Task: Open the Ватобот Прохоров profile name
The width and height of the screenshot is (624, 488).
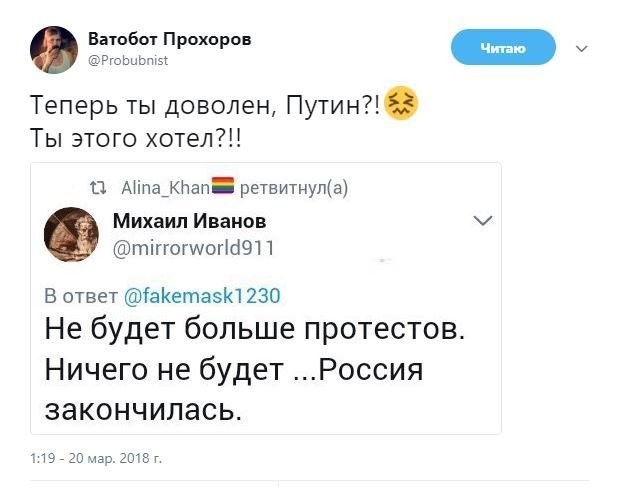Action: click(x=169, y=38)
